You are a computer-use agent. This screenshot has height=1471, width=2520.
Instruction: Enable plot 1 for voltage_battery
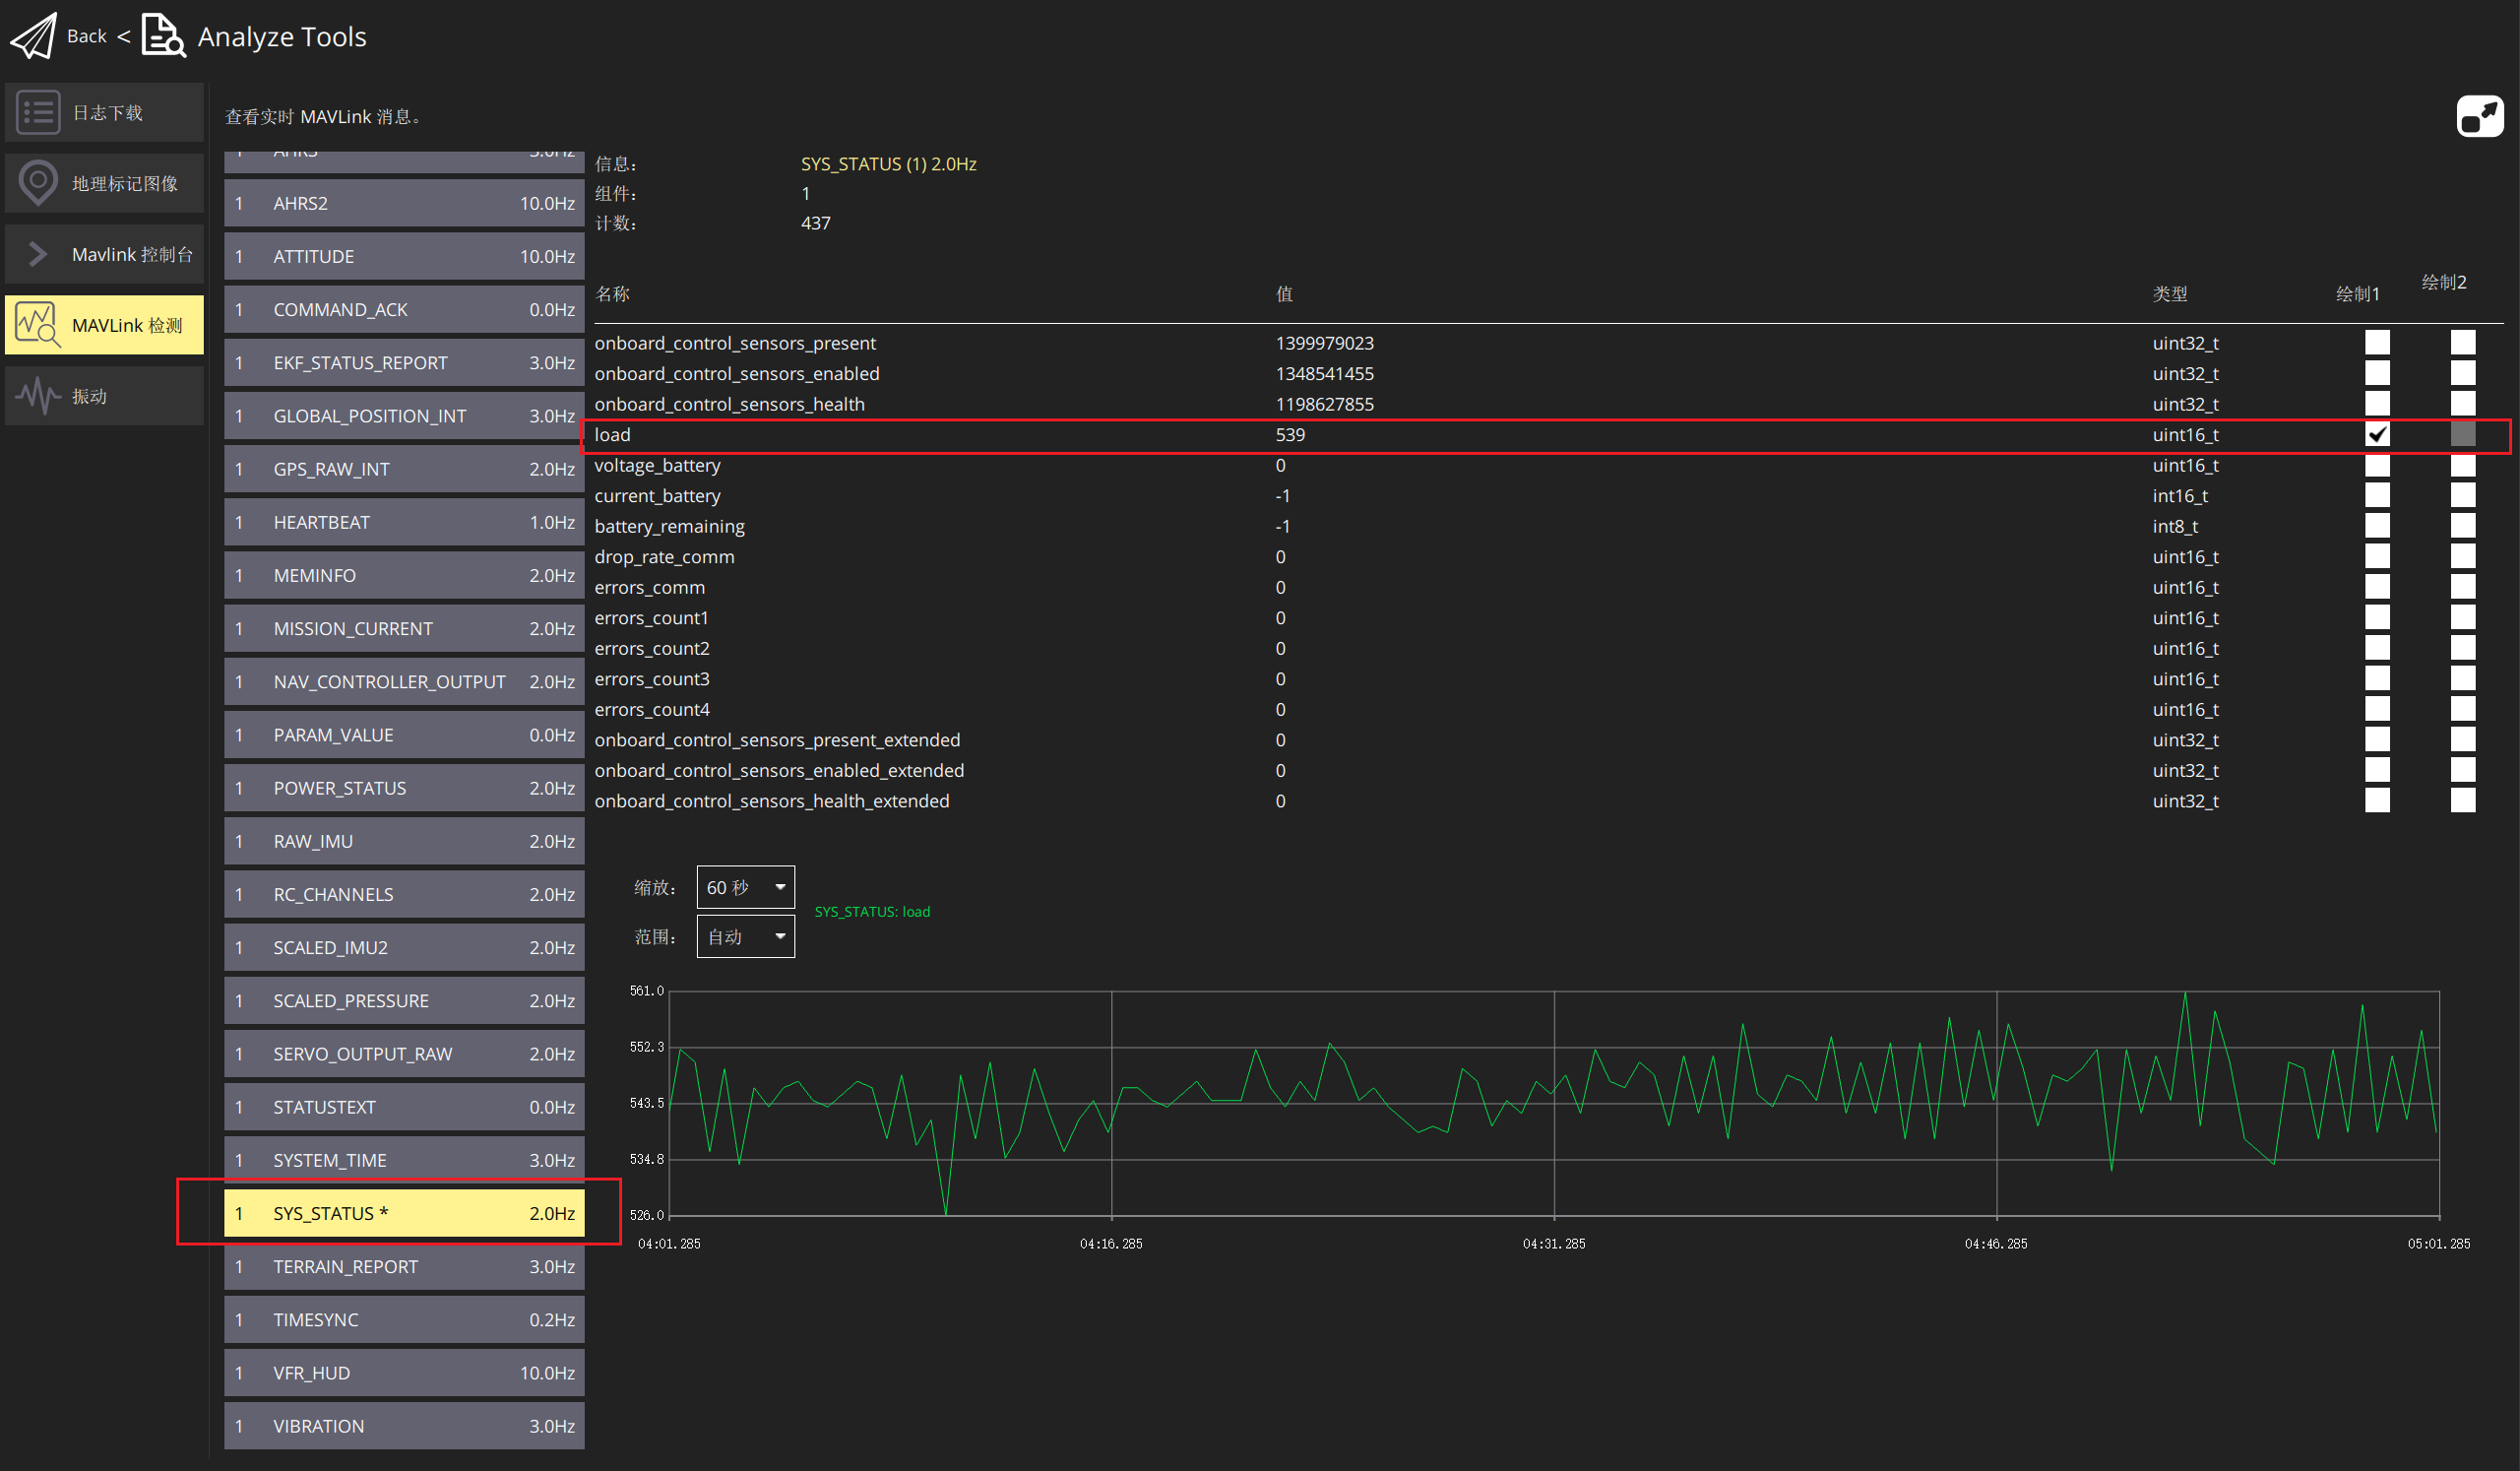pyautogui.click(x=2377, y=465)
